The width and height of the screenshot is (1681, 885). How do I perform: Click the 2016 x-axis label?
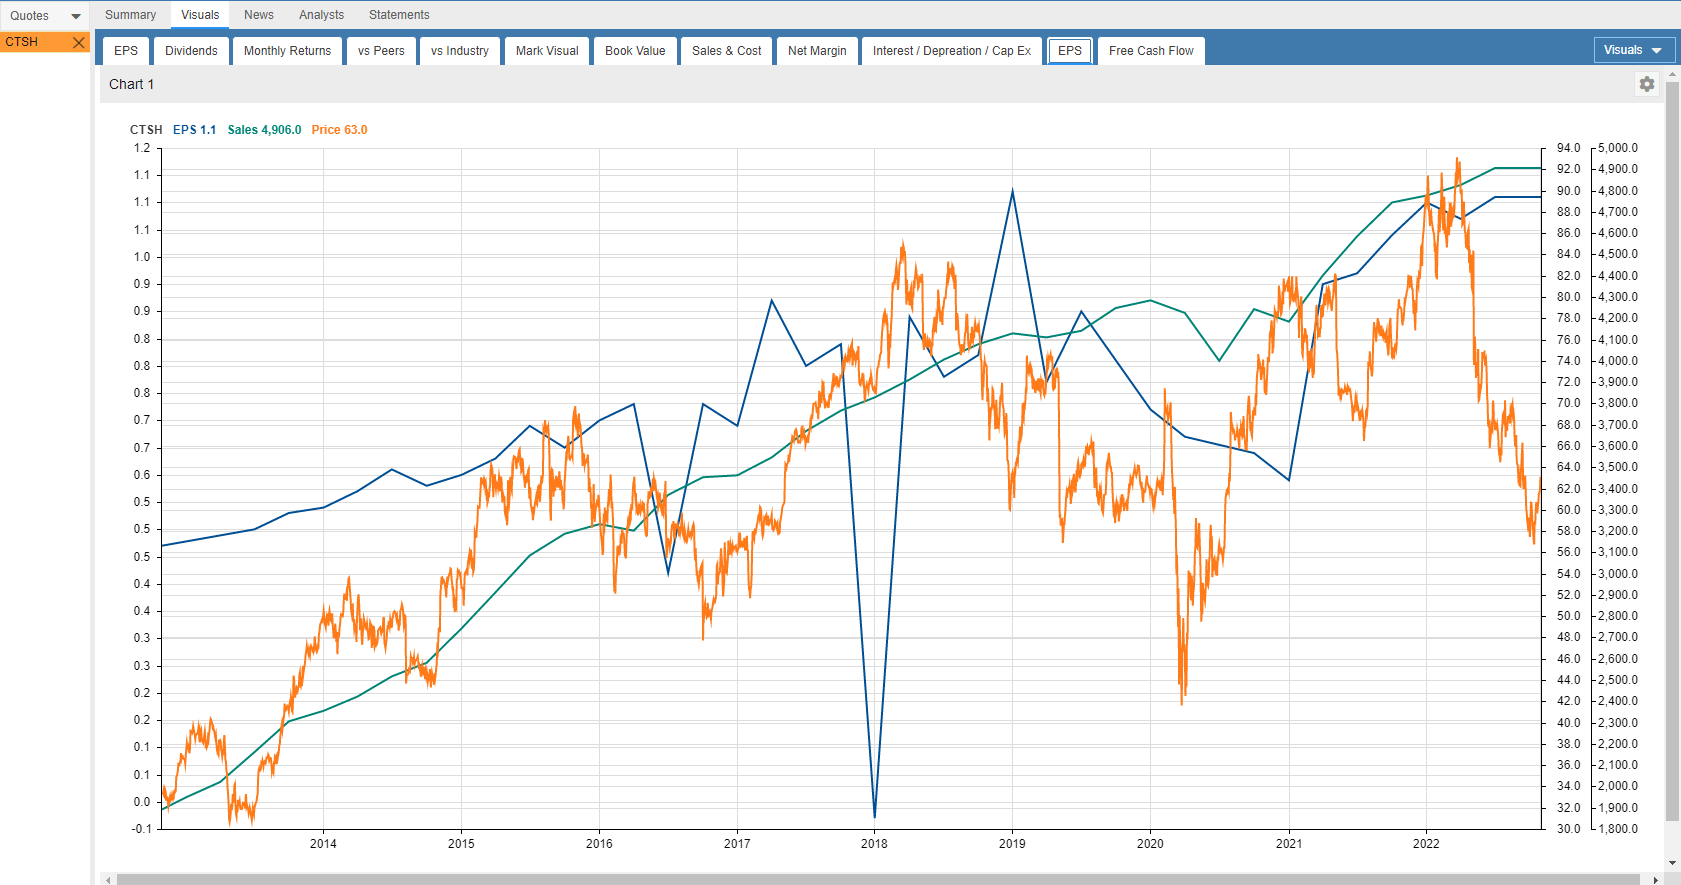pos(599,844)
